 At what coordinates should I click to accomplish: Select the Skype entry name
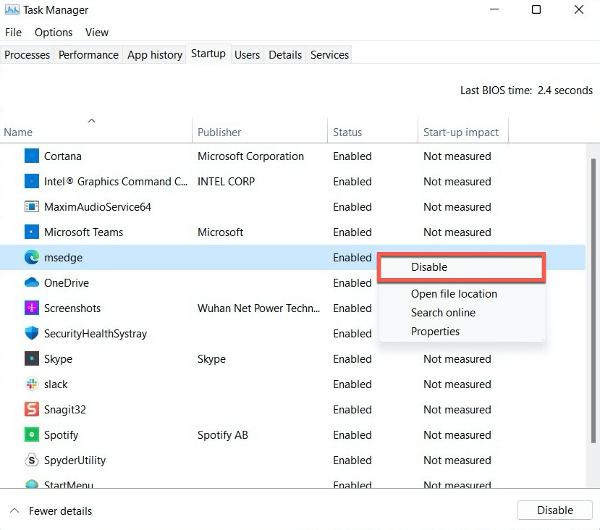tap(58, 359)
